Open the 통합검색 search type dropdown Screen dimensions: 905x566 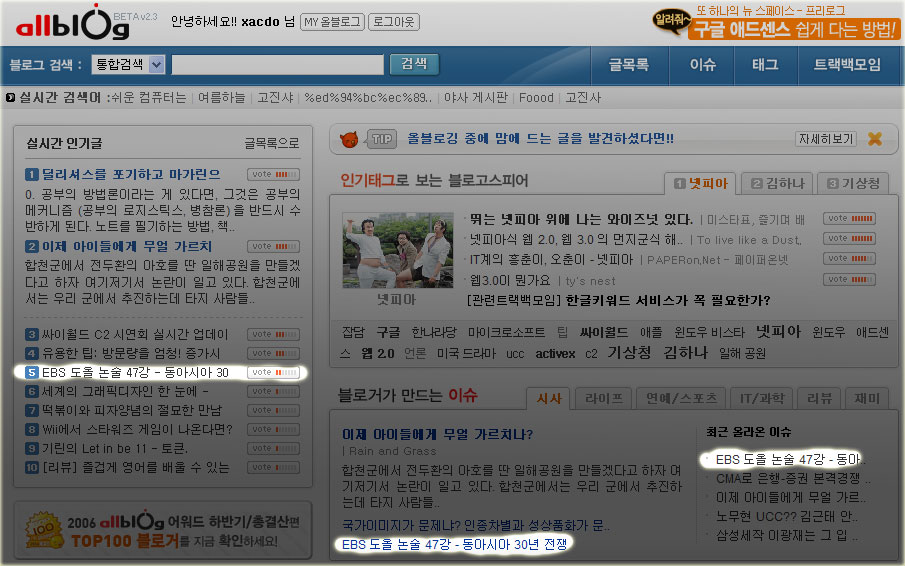[128, 65]
